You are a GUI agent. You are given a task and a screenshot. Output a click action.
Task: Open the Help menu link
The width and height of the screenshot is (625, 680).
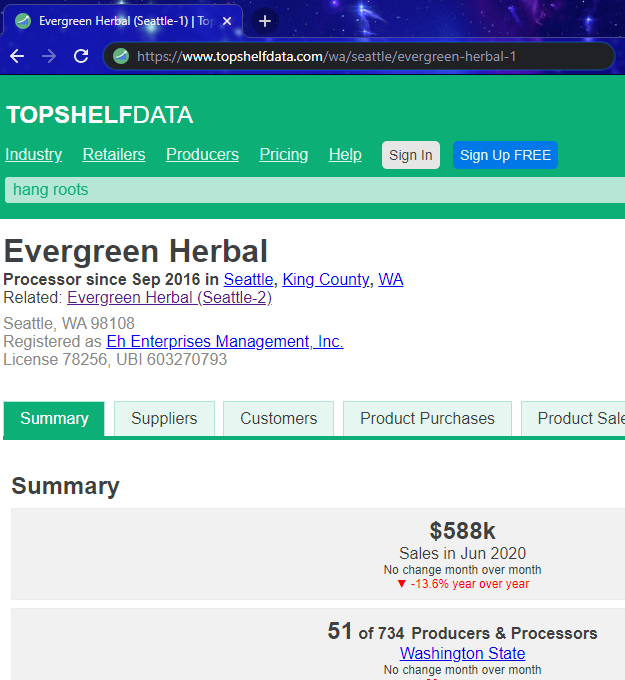pyautogui.click(x=345, y=154)
